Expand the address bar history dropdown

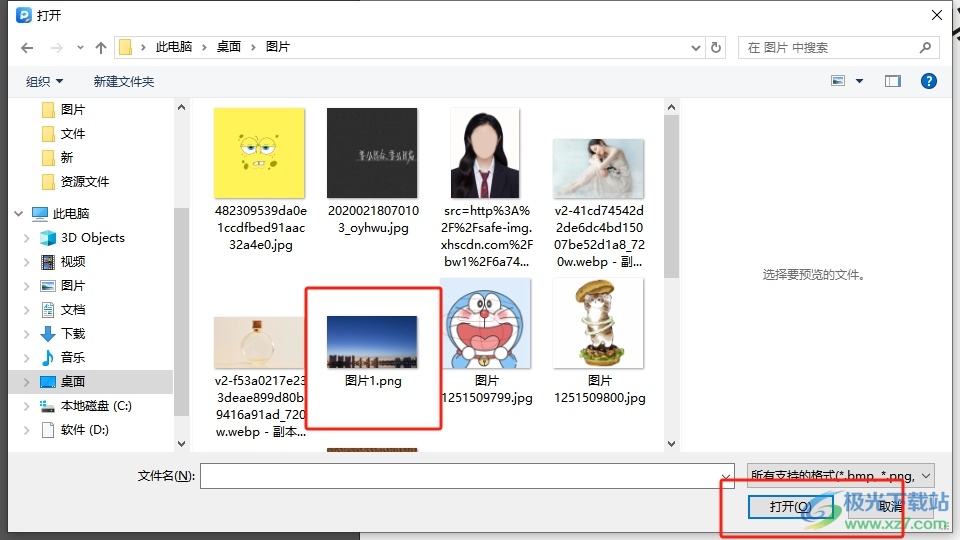697,47
